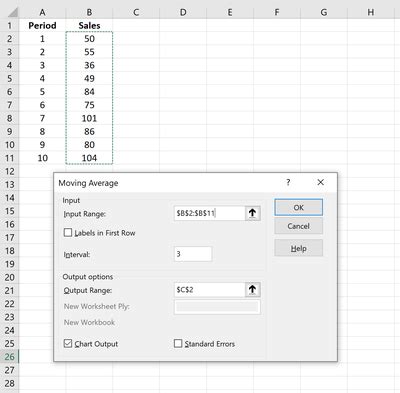Image resolution: width=400 pixels, height=393 pixels.
Task: Enable Labels in First Row checkbox
Action: click(x=68, y=233)
